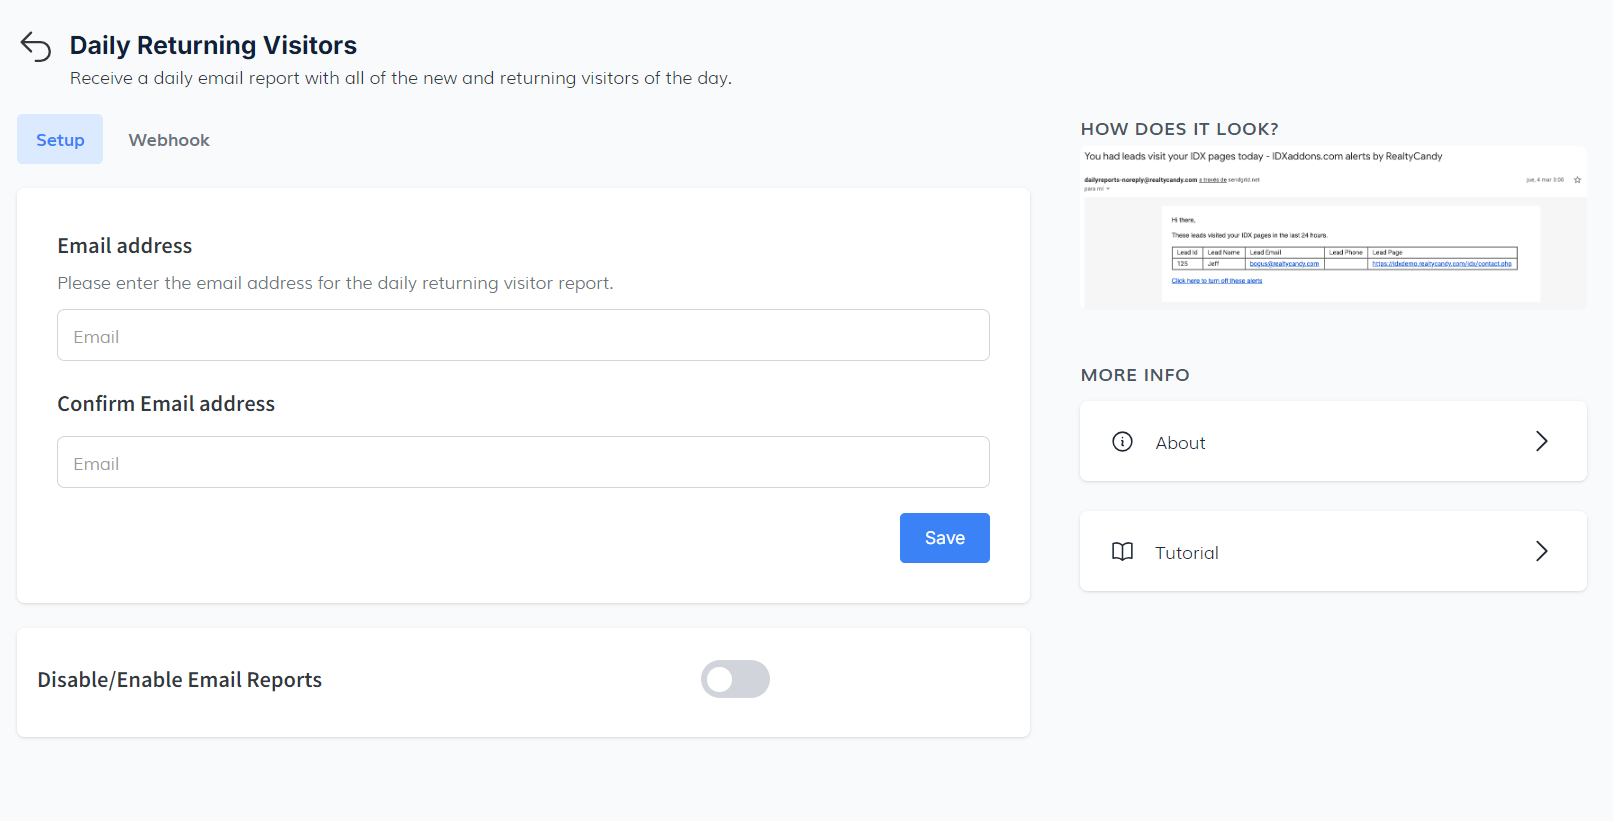The width and height of the screenshot is (1613, 821).
Task: Expand About using its right chevron
Action: pos(1541,442)
